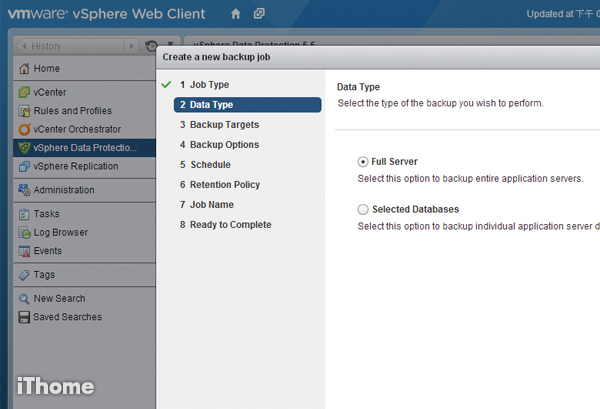Click the new window icon in the header
The width and height of the screenshot is (600, 409).
(260, 14)
